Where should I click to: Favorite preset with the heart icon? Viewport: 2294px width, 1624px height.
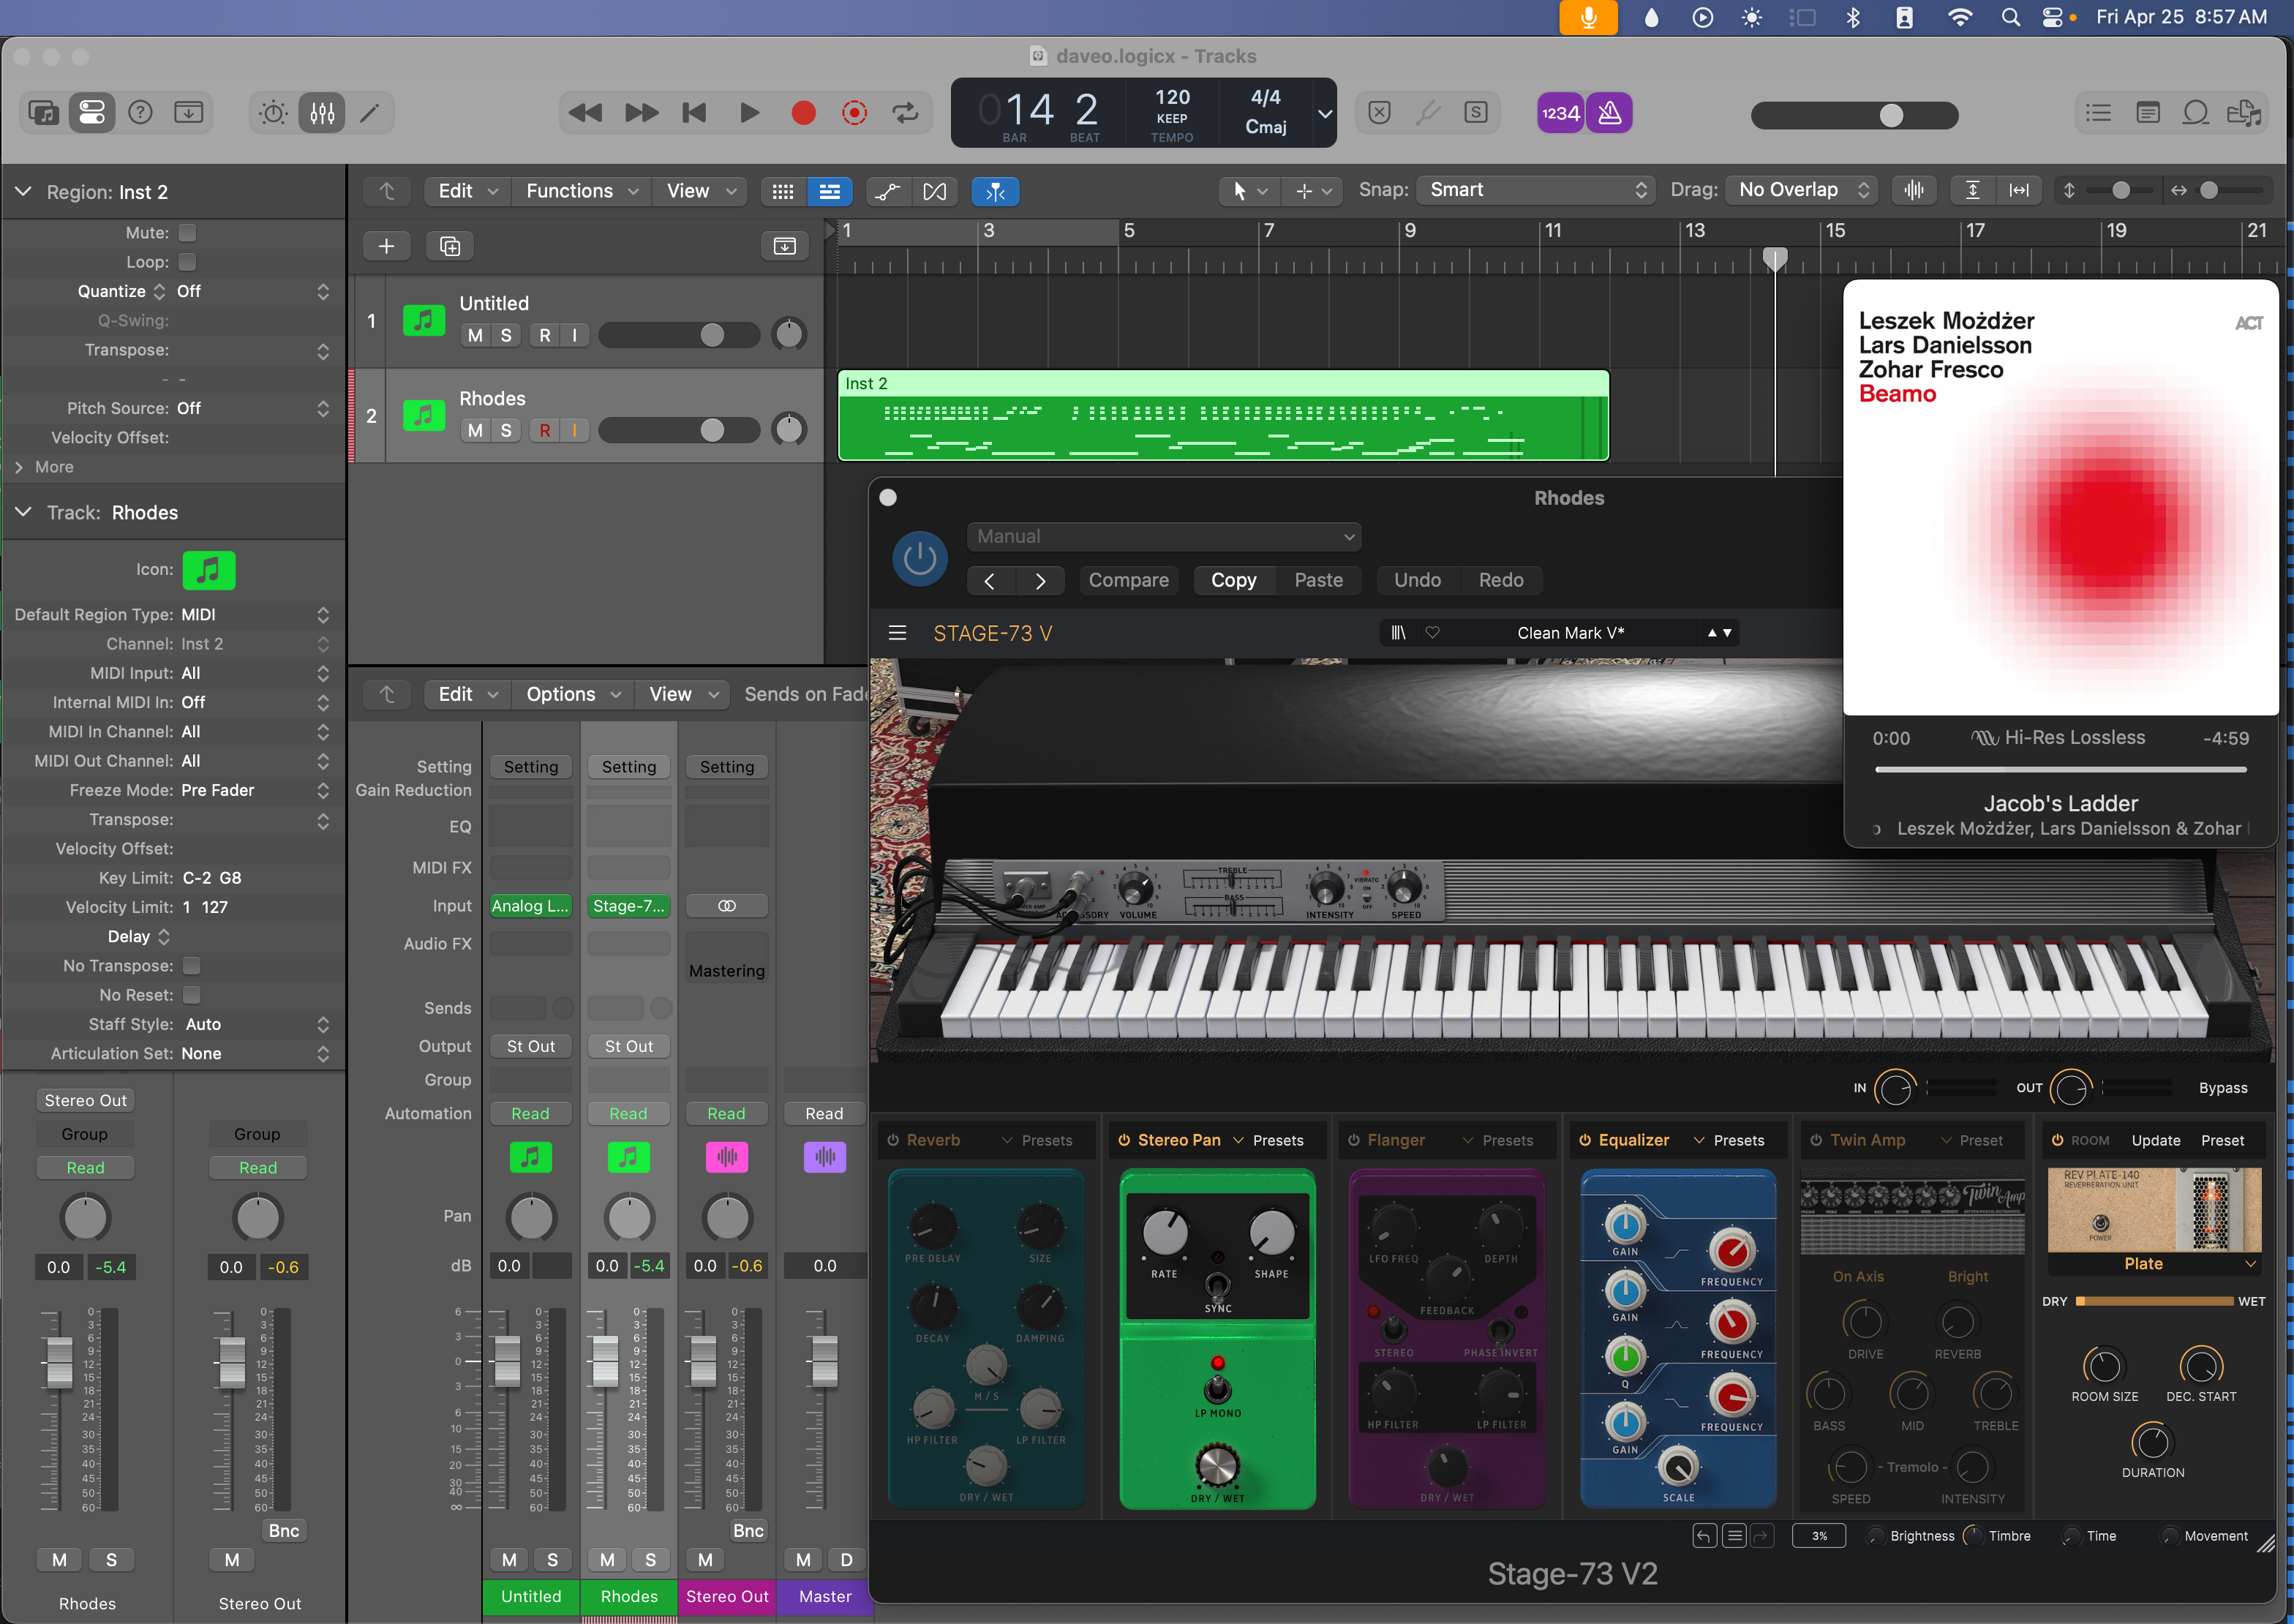point(1432,633)
